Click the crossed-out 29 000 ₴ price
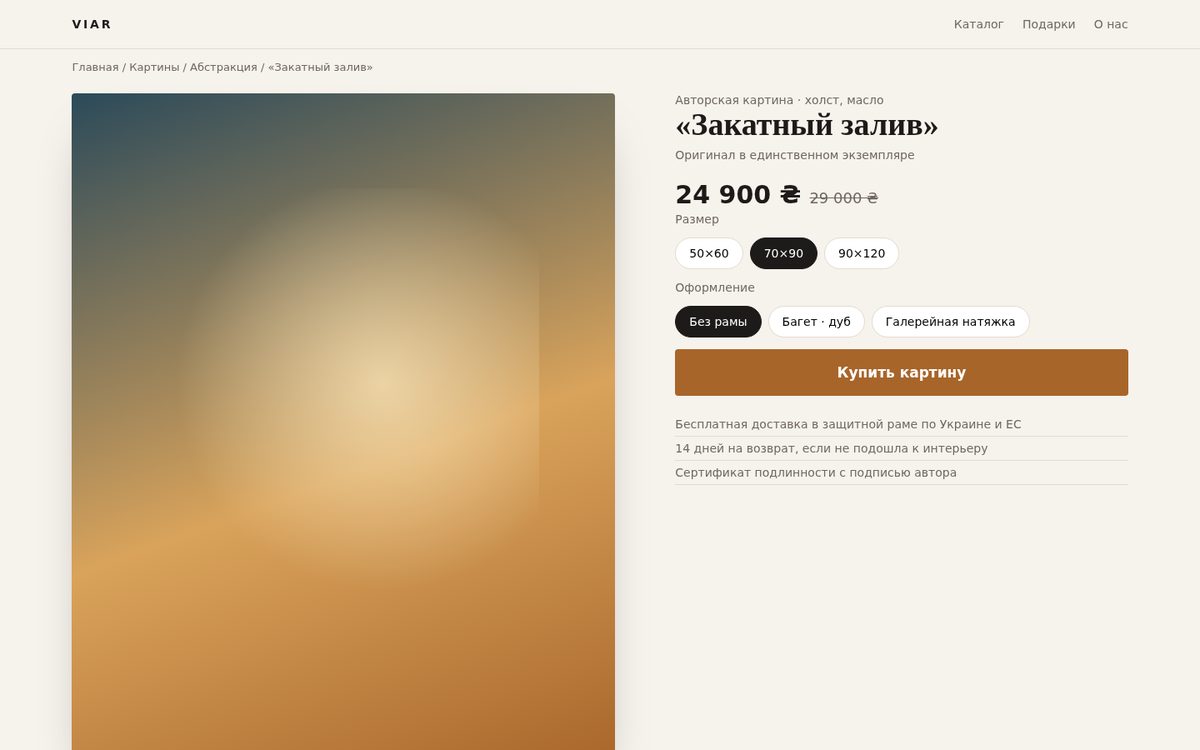This screenshot has width=1200, height=750. [843, 198]
